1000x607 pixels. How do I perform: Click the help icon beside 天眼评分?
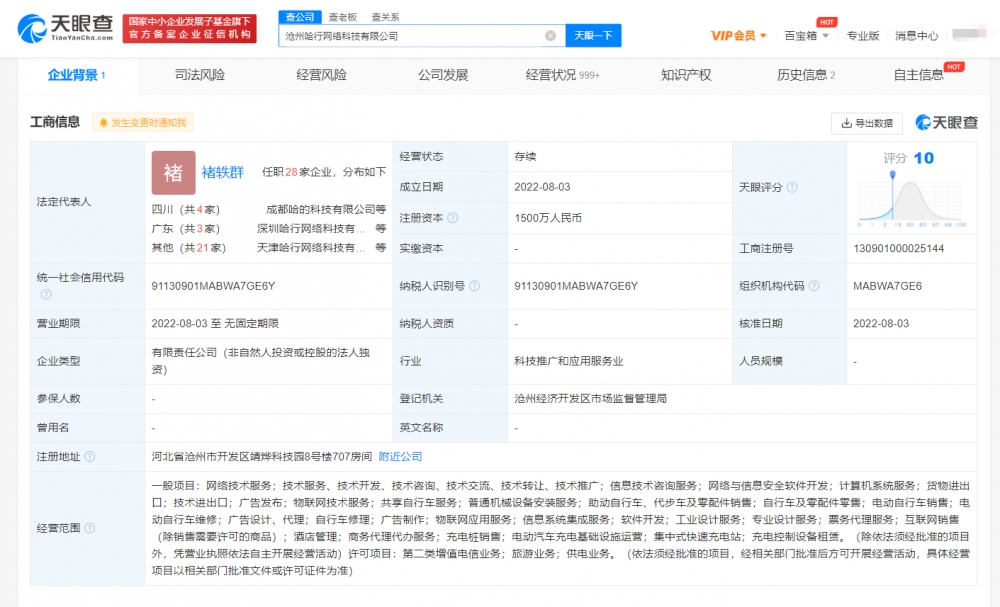[792, 187]
